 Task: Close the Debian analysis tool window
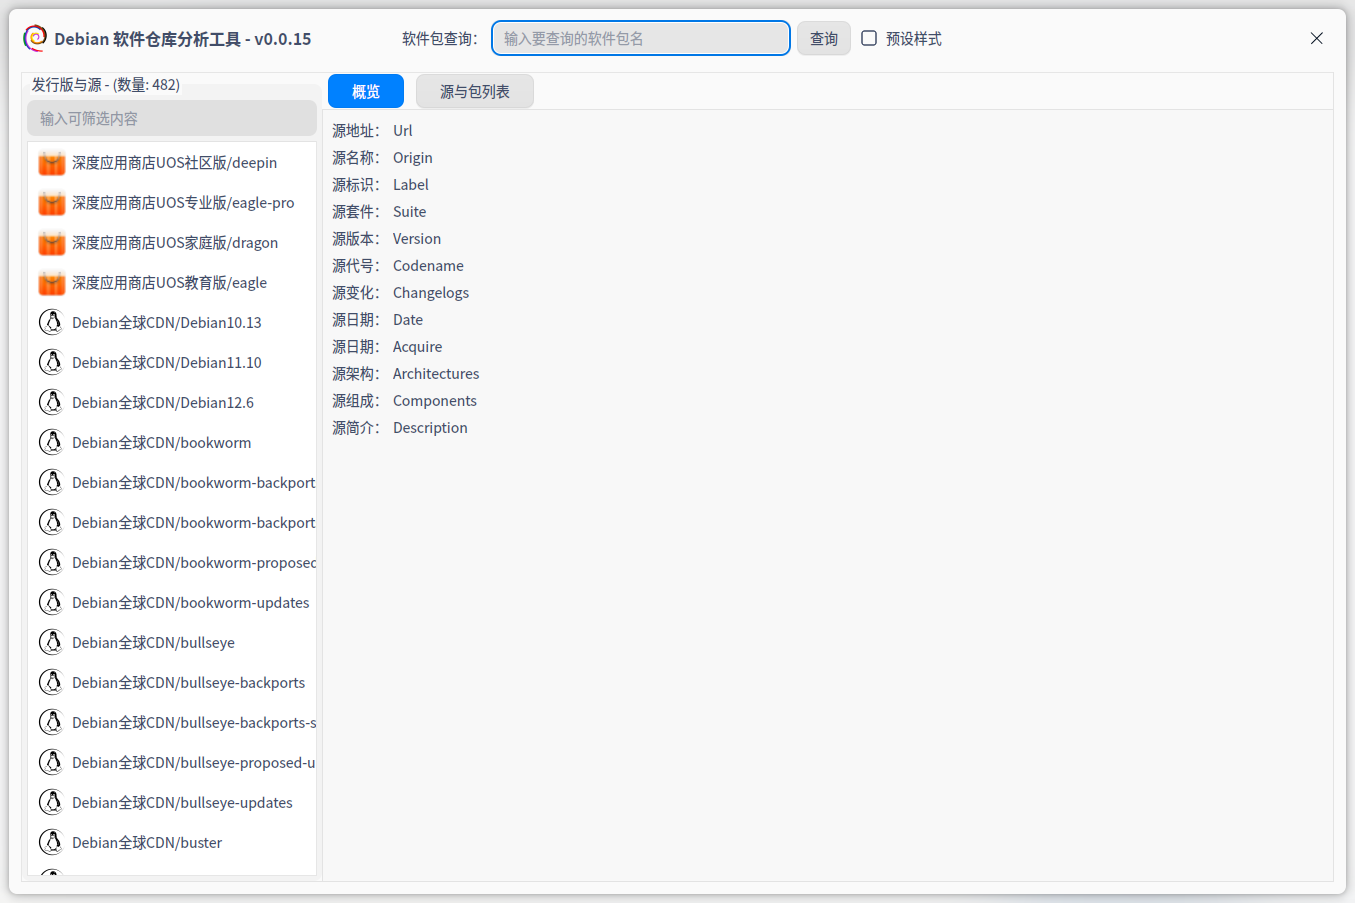click(x=1316, y=38)
